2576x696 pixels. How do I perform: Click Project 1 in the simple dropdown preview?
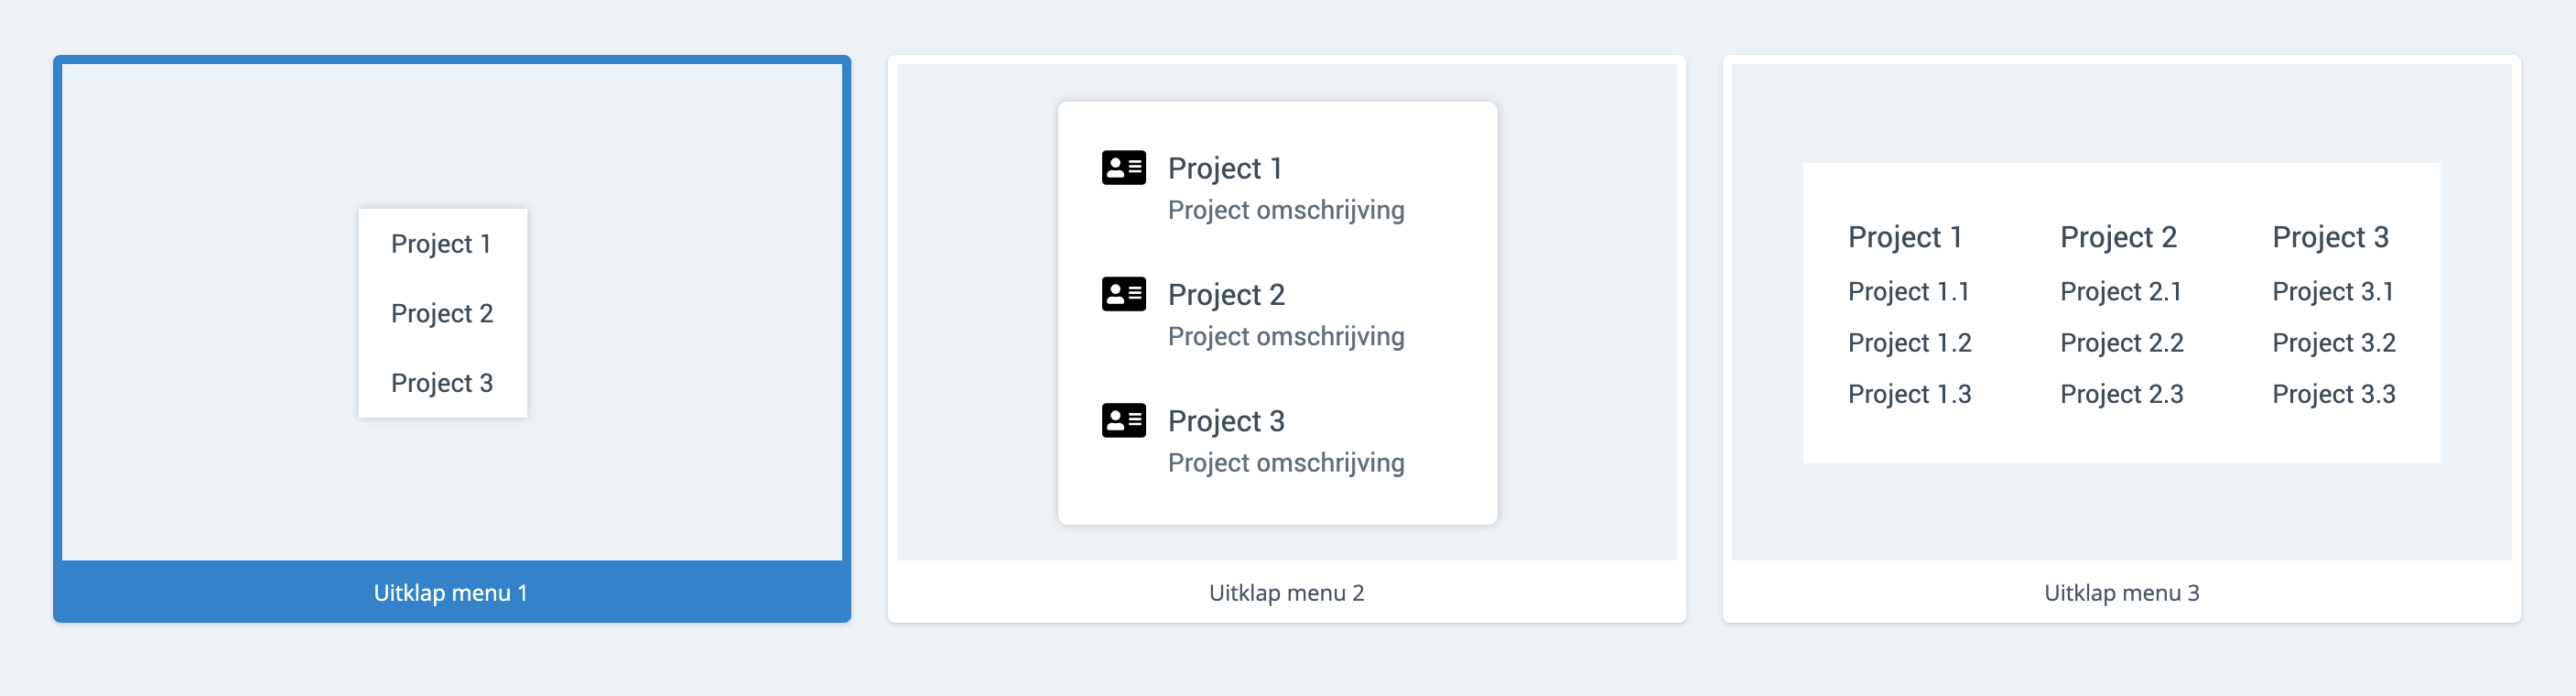441,244
